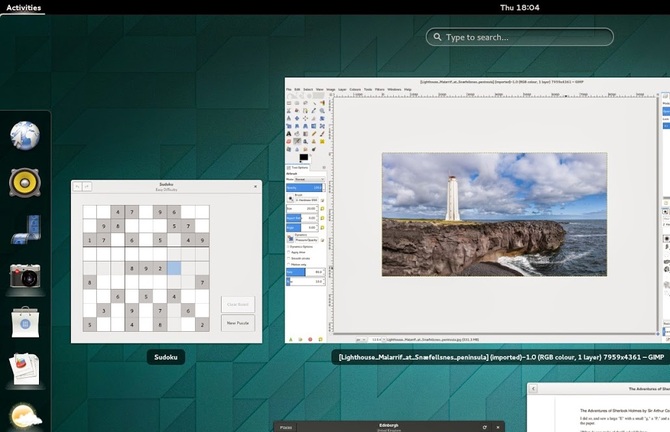Open the camera photo app dock icon

[25, 276]
